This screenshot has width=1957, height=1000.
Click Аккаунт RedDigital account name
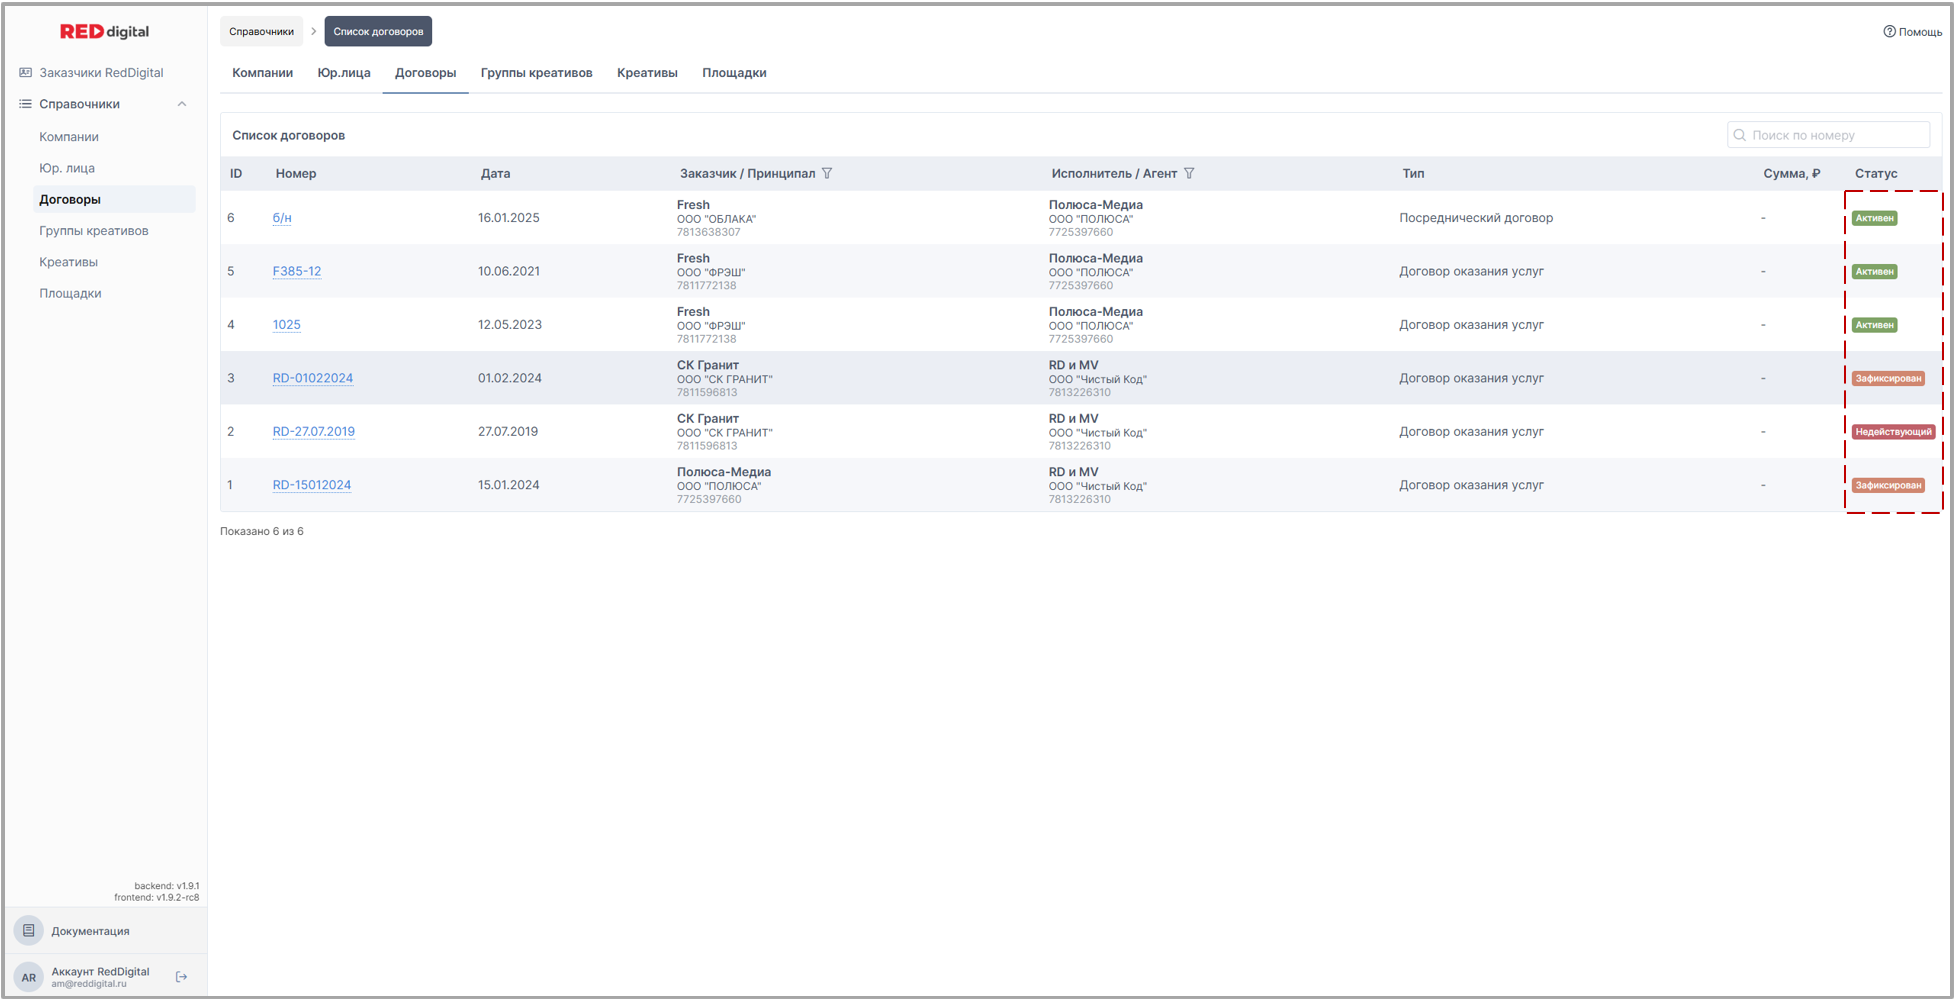click(101, 972)
